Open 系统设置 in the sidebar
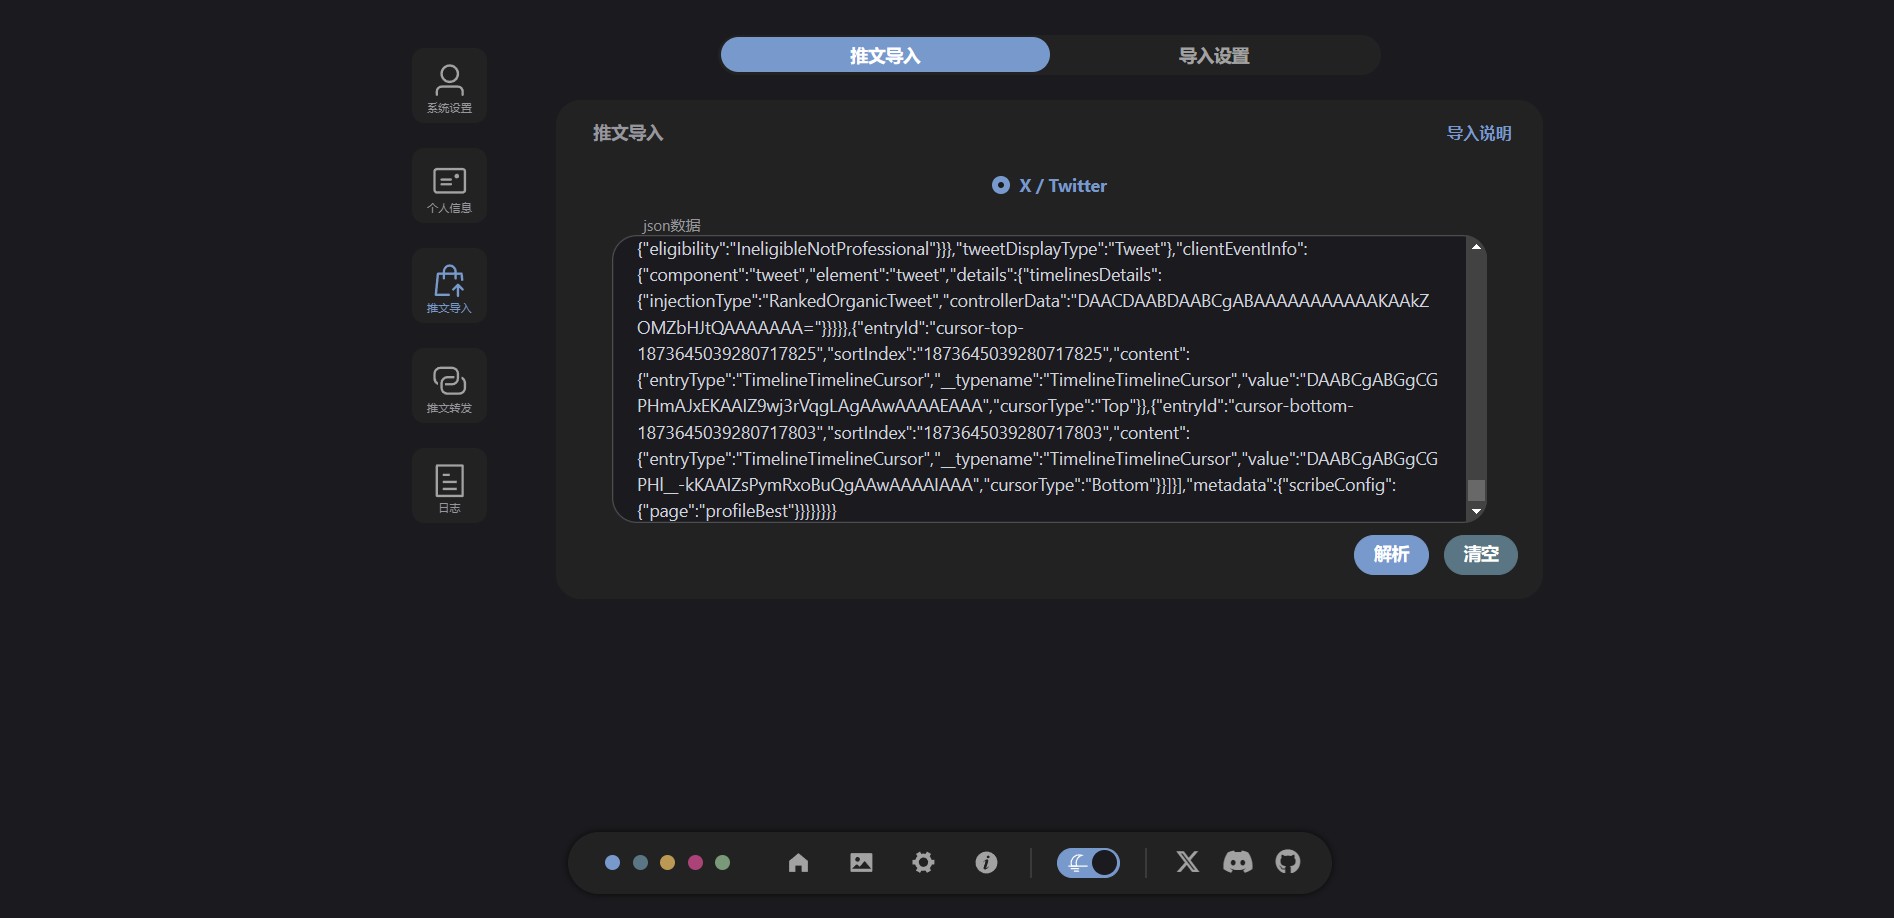This screenshot has width=1894, height=918. (x=449, y=87)
